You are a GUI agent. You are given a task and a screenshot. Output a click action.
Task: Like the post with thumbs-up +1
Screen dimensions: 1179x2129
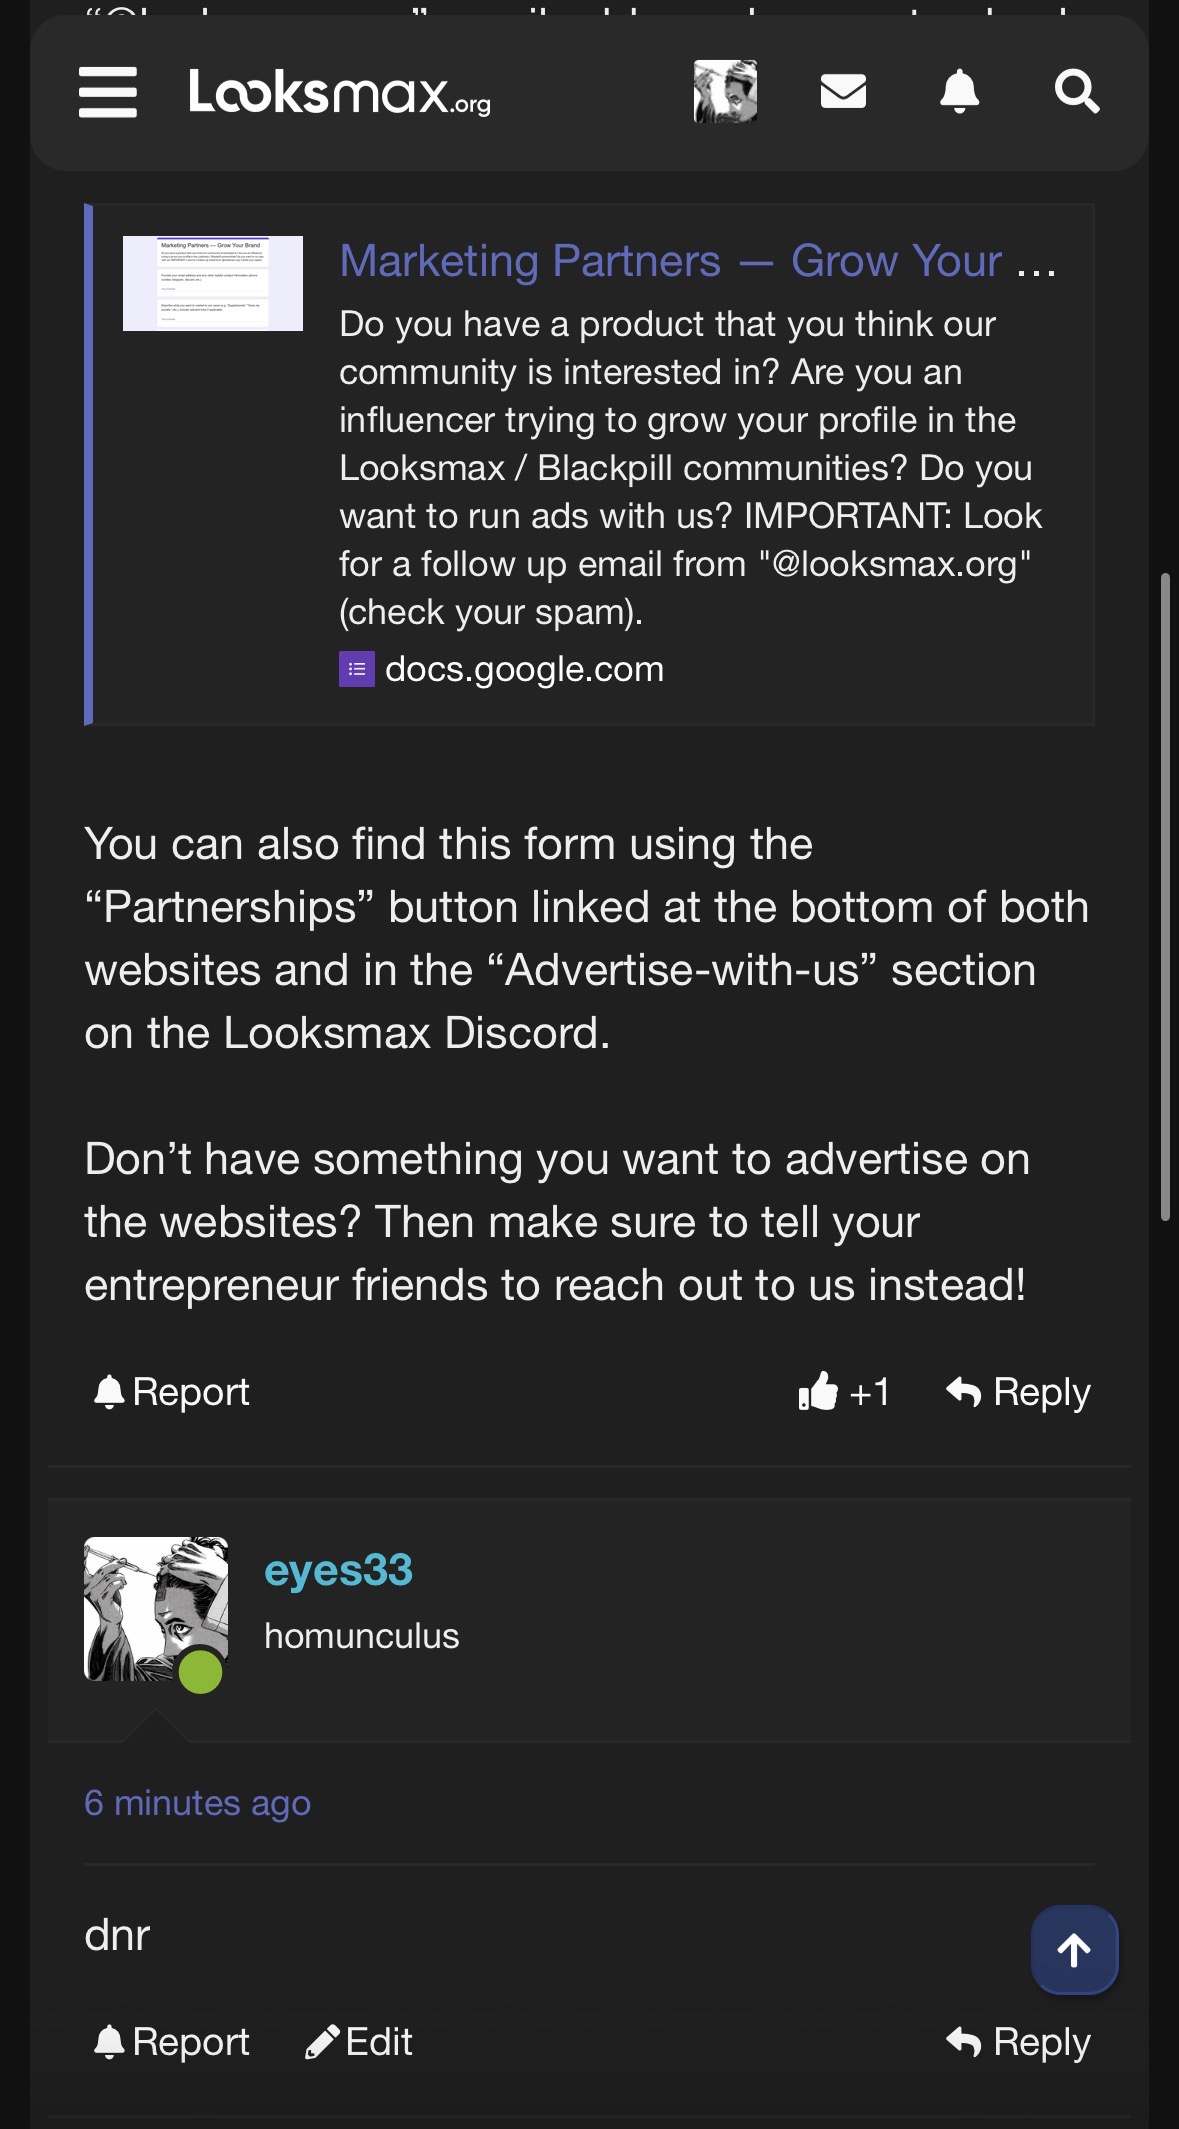844,1391
